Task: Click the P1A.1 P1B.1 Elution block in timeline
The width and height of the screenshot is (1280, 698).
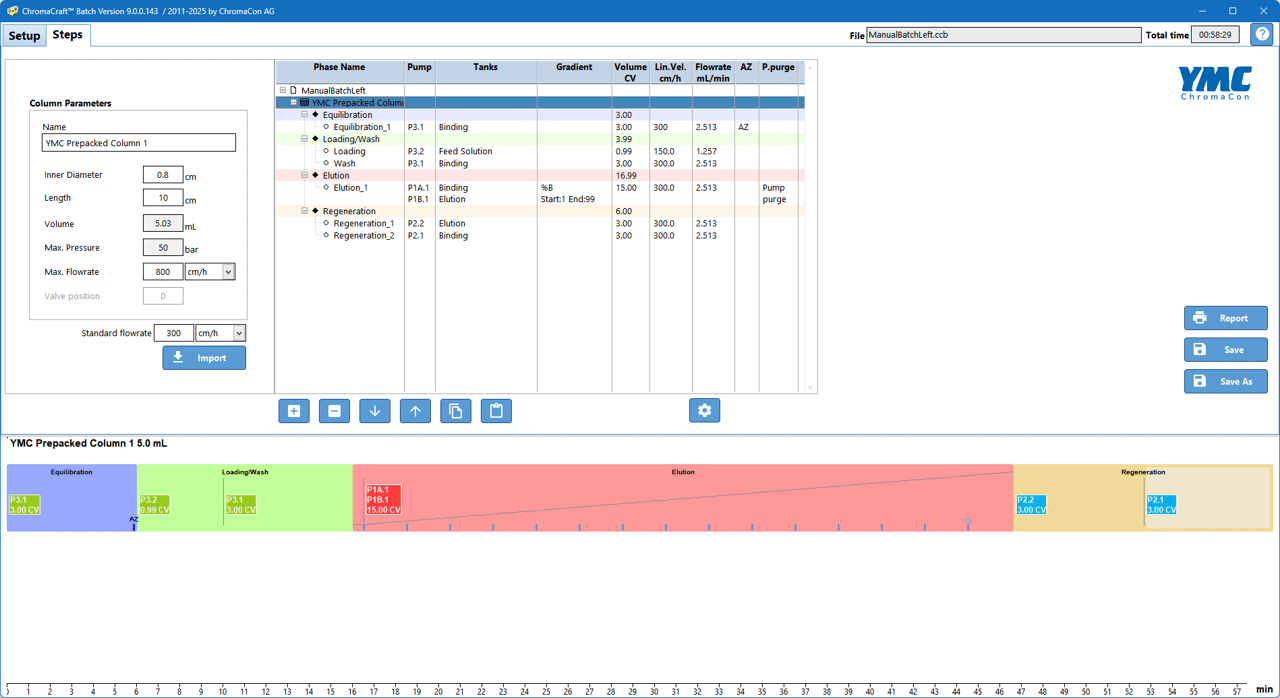Action: coord(383,500)
